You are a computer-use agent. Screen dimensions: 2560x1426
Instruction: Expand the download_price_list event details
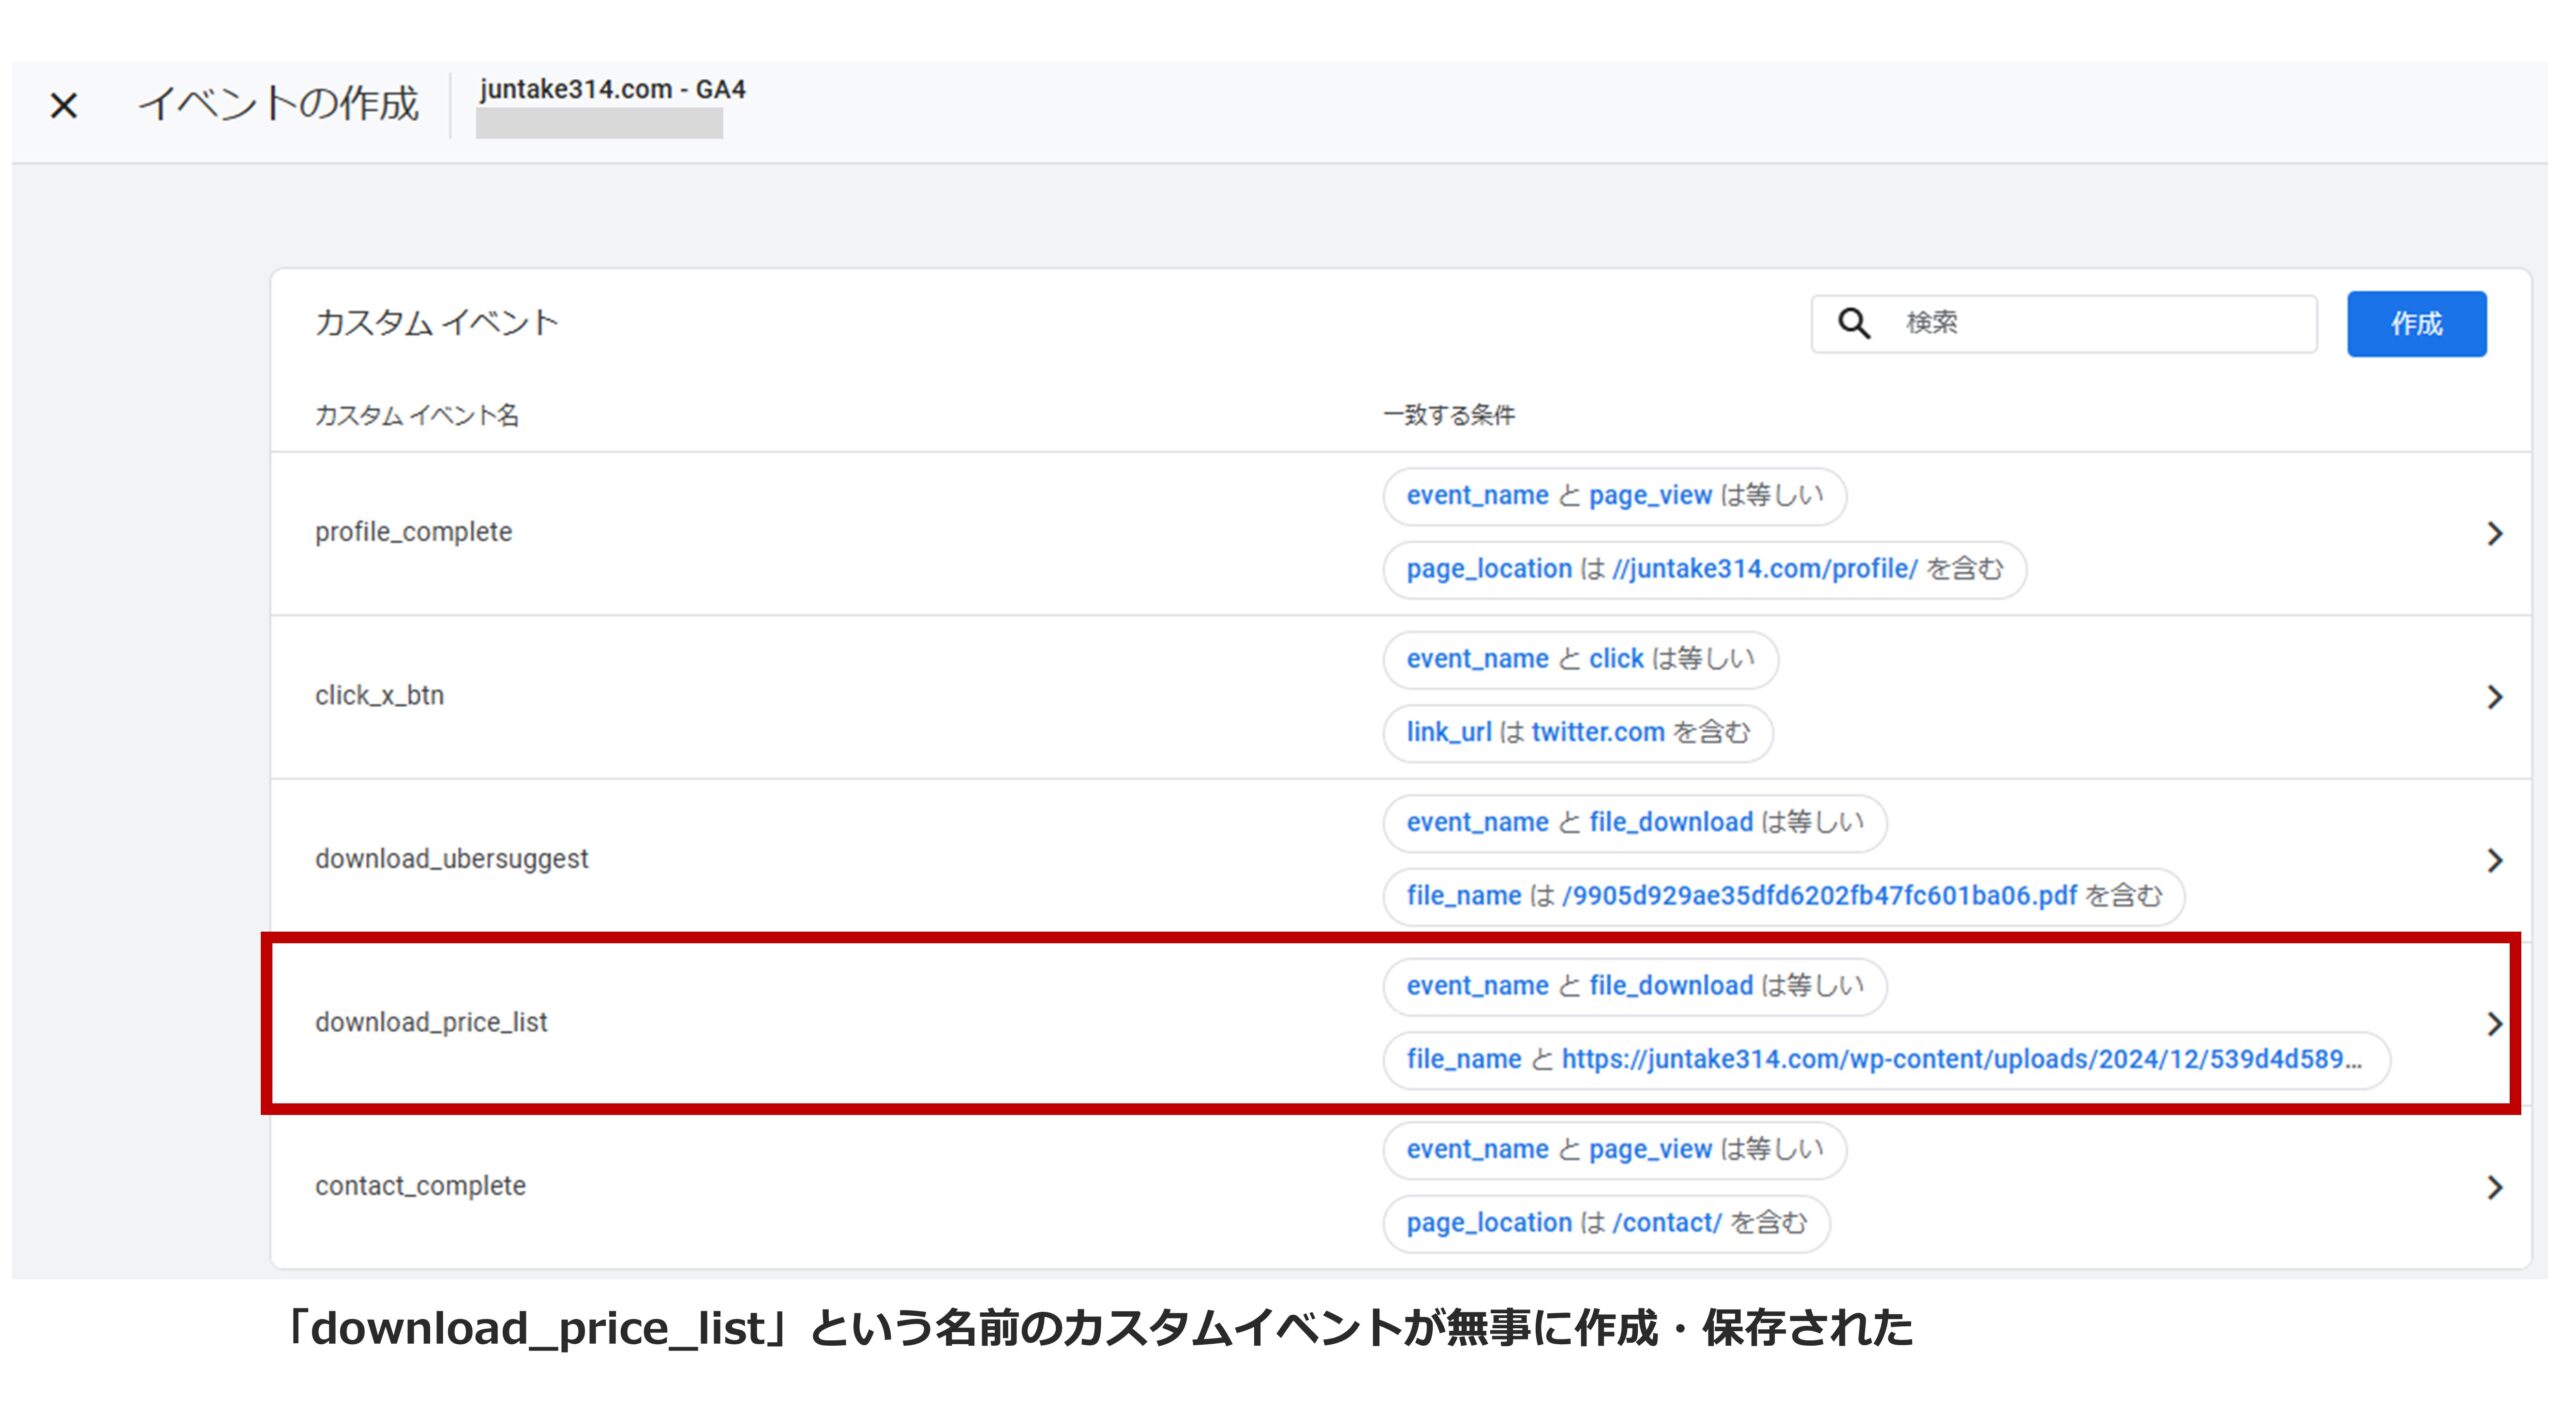(2492, 1022)
